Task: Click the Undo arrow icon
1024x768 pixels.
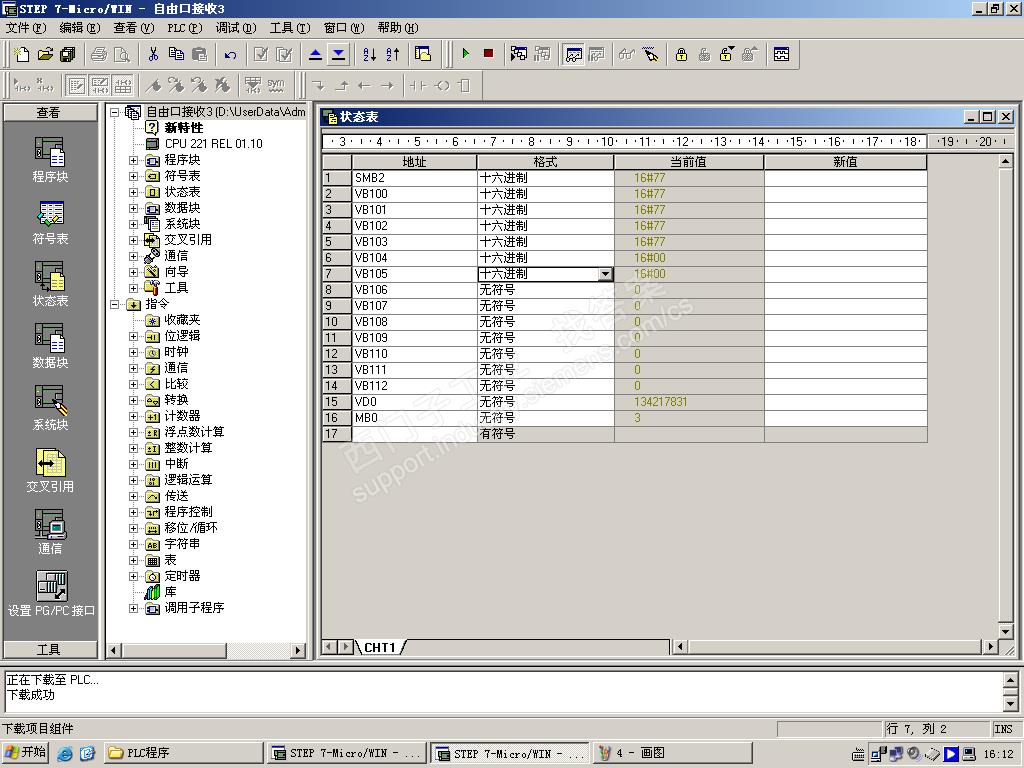Action: click(230, 55)
